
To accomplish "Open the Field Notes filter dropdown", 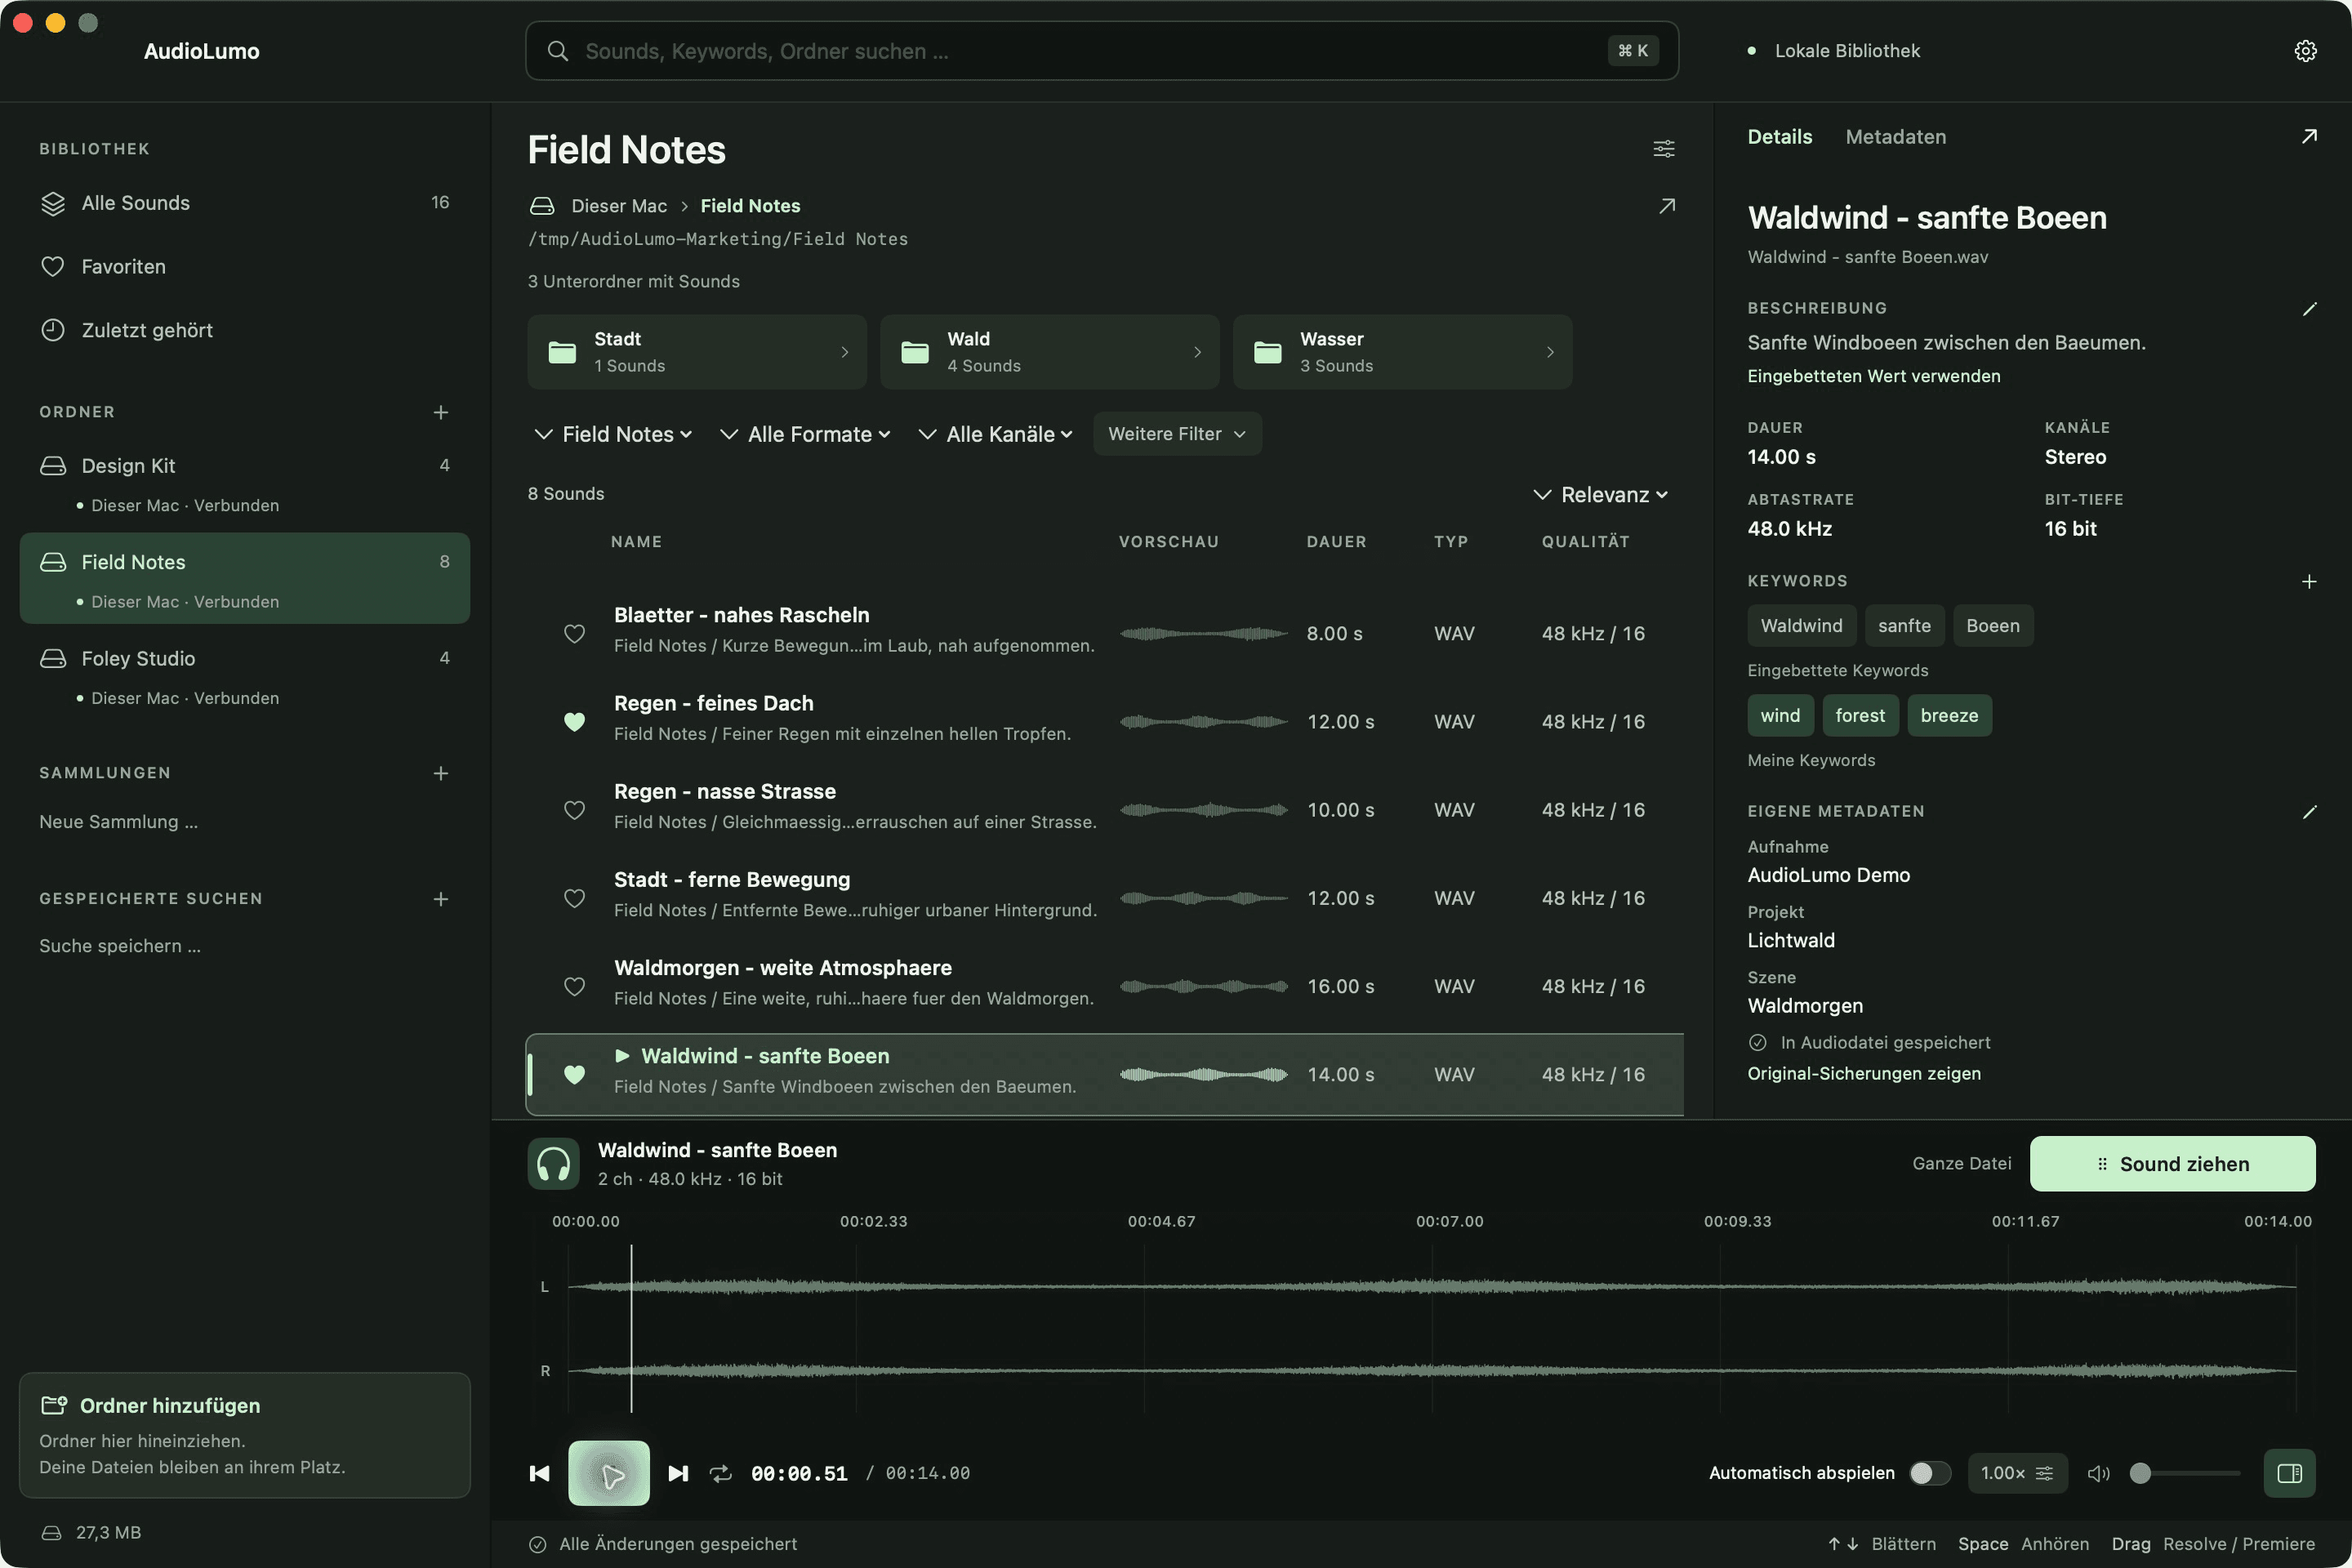I will click(x=614, y=434).
